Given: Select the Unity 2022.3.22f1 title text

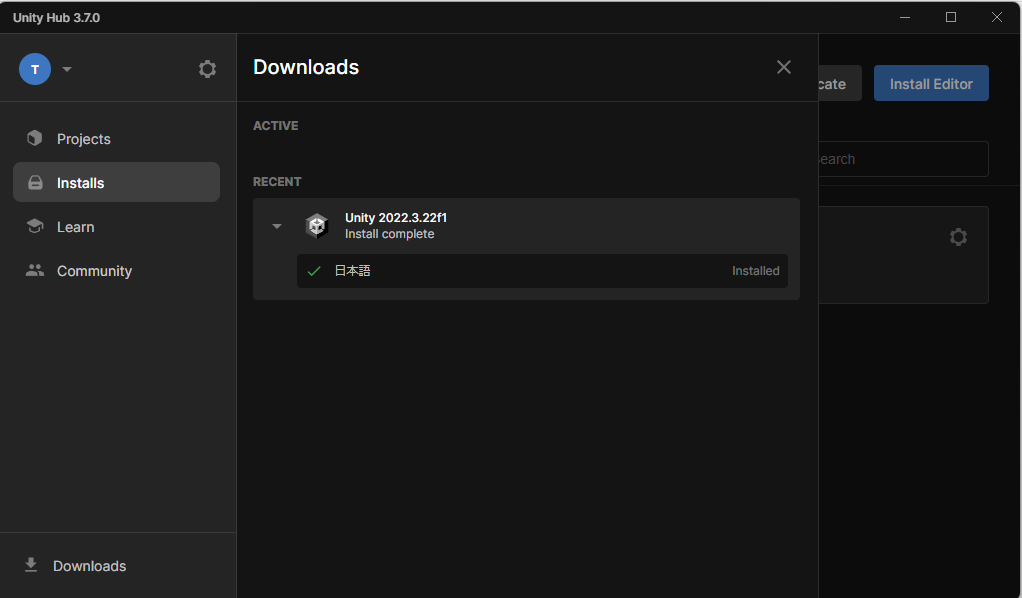Looking at the screenshot, I should point(396,218).
